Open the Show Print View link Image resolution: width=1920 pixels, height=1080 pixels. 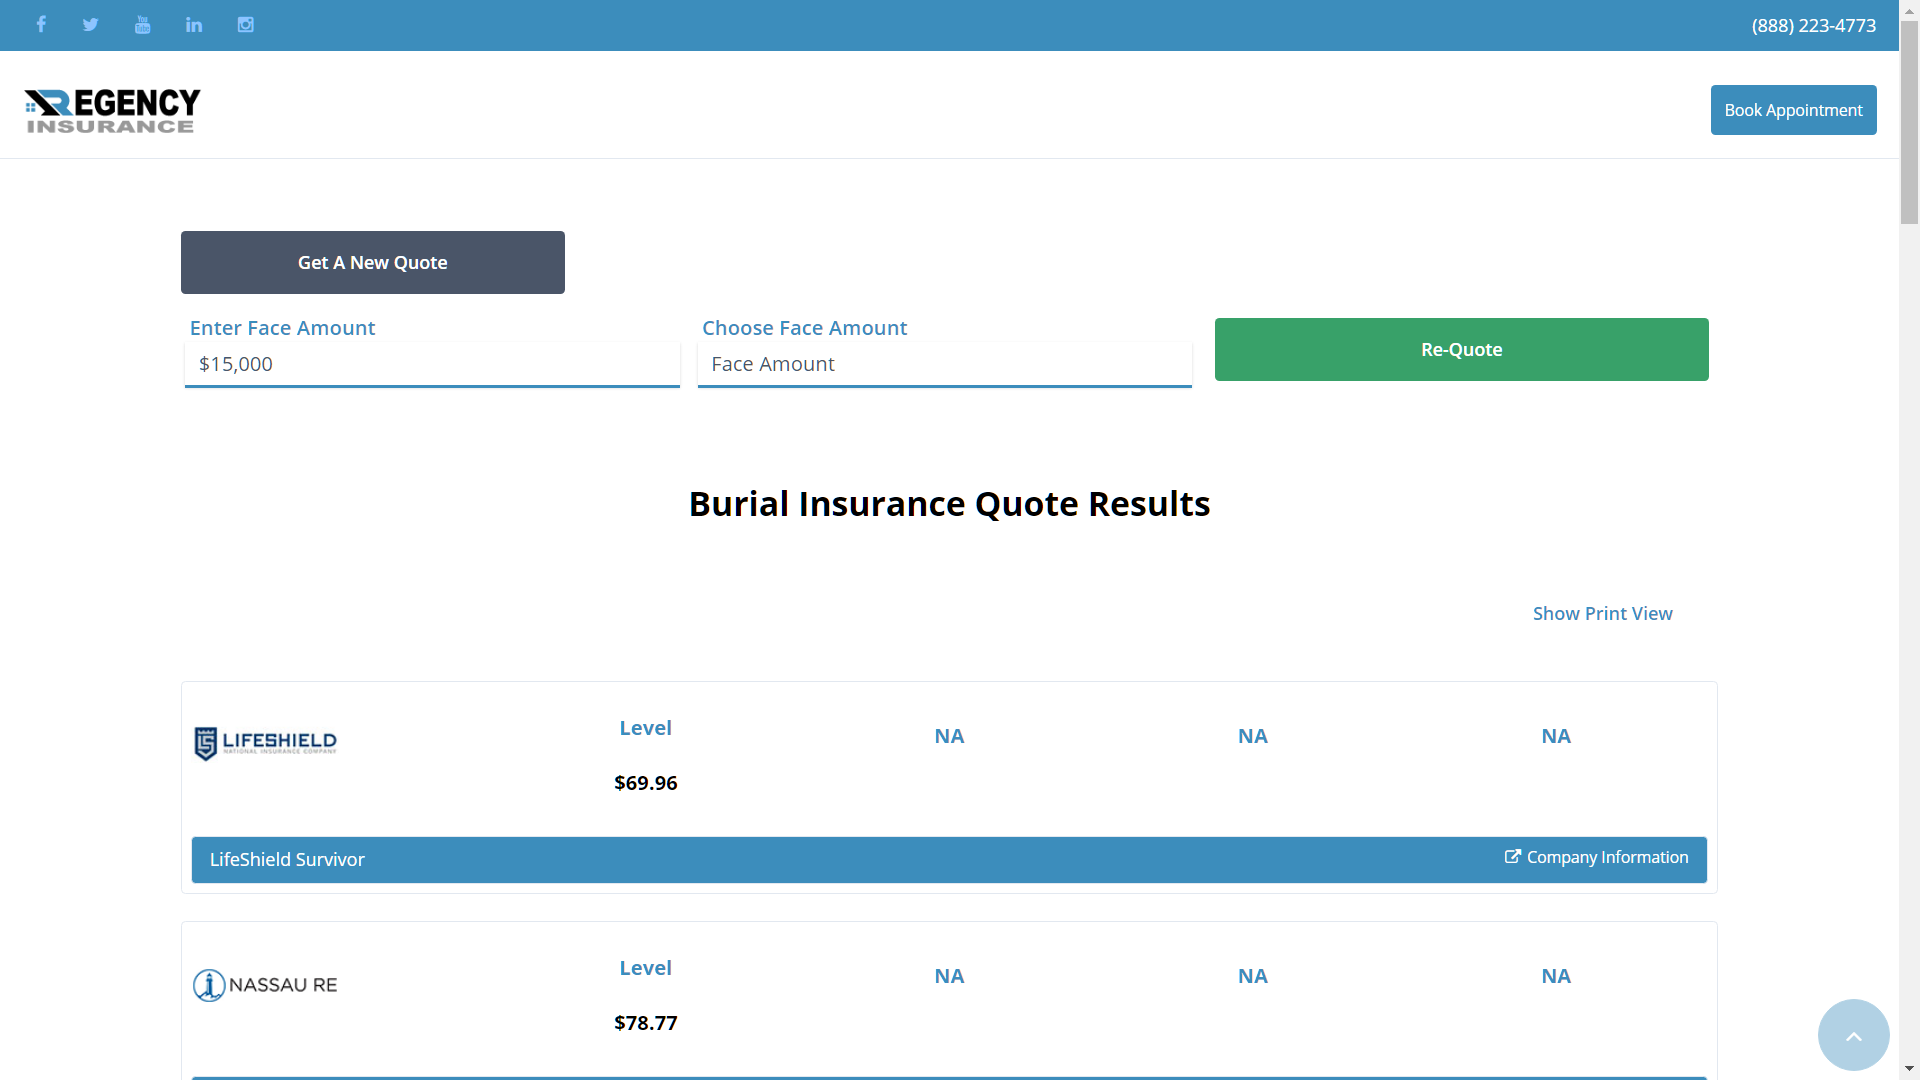(1602, 613)
